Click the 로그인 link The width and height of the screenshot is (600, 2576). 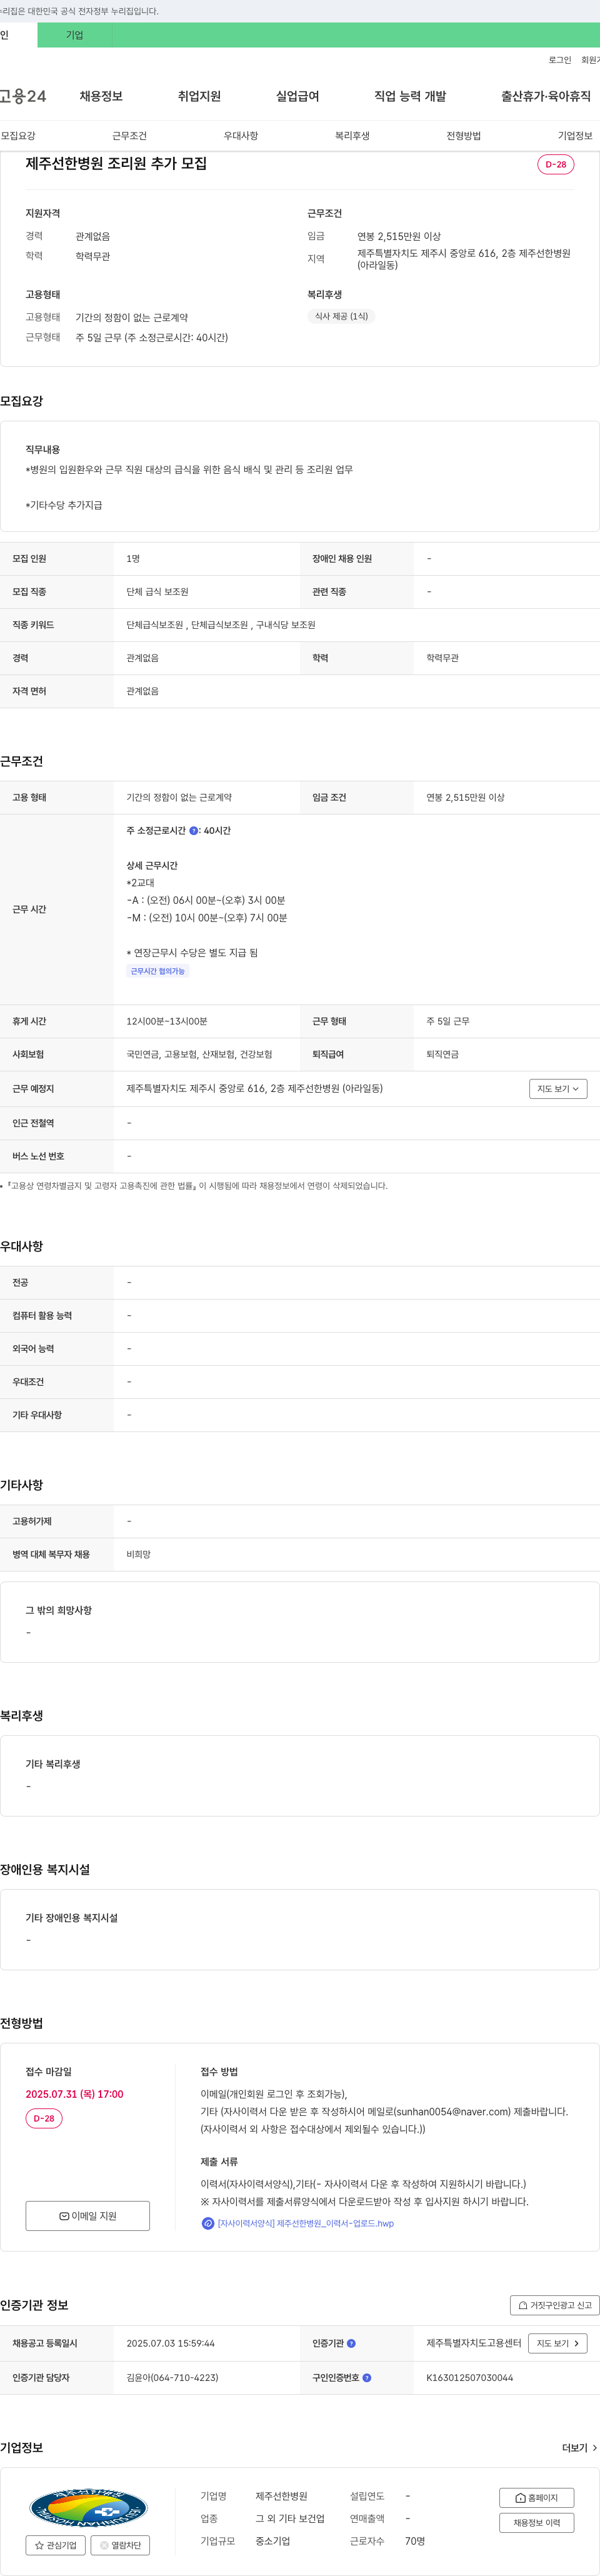[x=560, y=60]
